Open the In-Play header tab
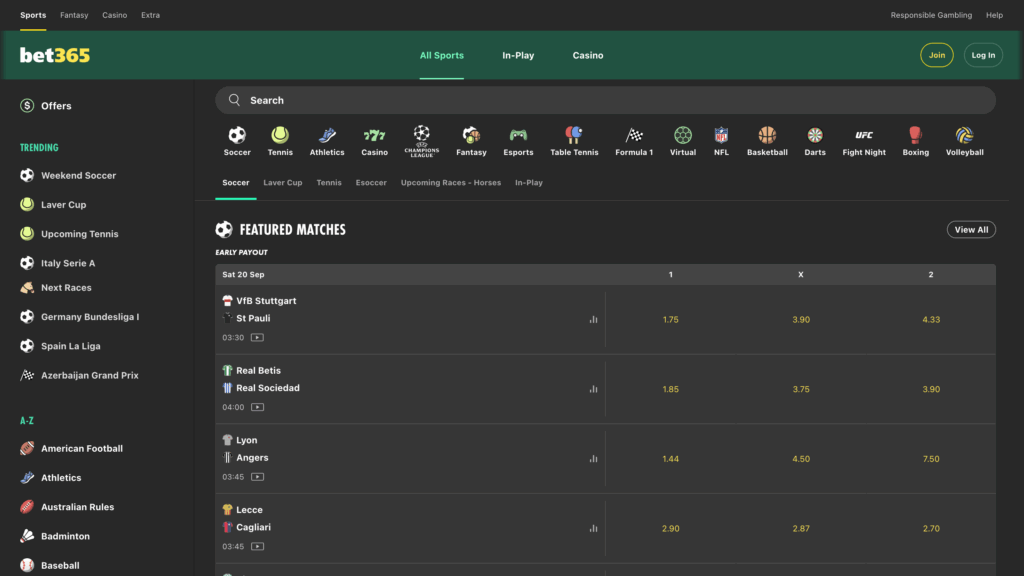The width and height of the screenshot is (1024, 576). point(518,56)
